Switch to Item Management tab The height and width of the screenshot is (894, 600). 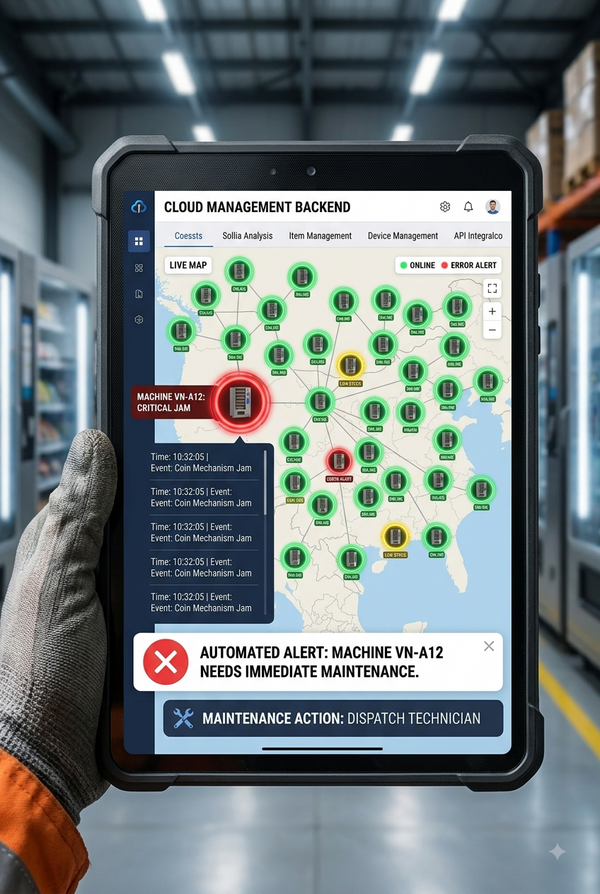[x=320, y=235]
